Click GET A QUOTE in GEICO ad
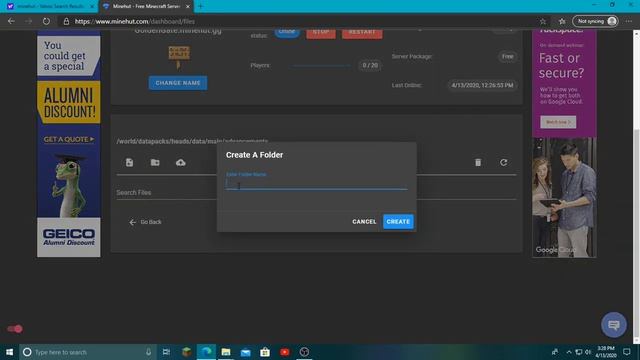 (69, 139)
